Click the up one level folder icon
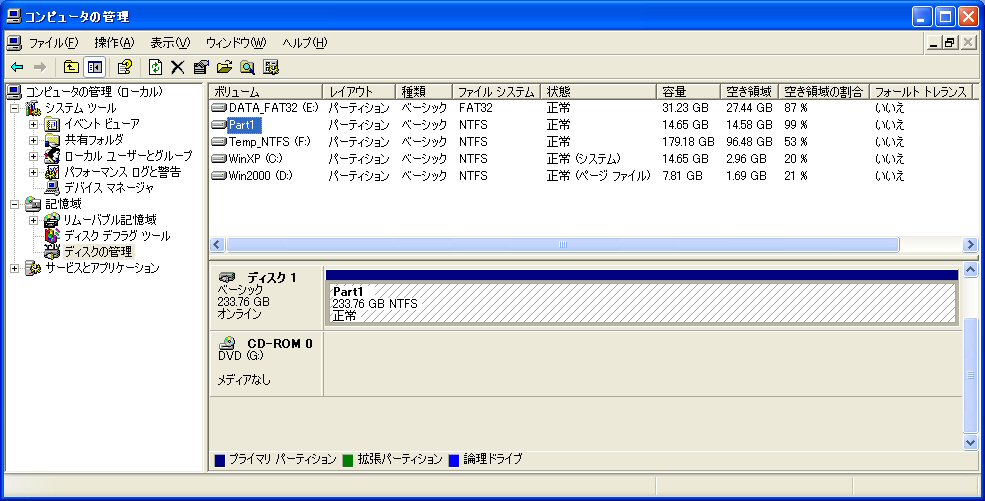The height and width of the screenshot is (501, 985). [x=72, y=67]
